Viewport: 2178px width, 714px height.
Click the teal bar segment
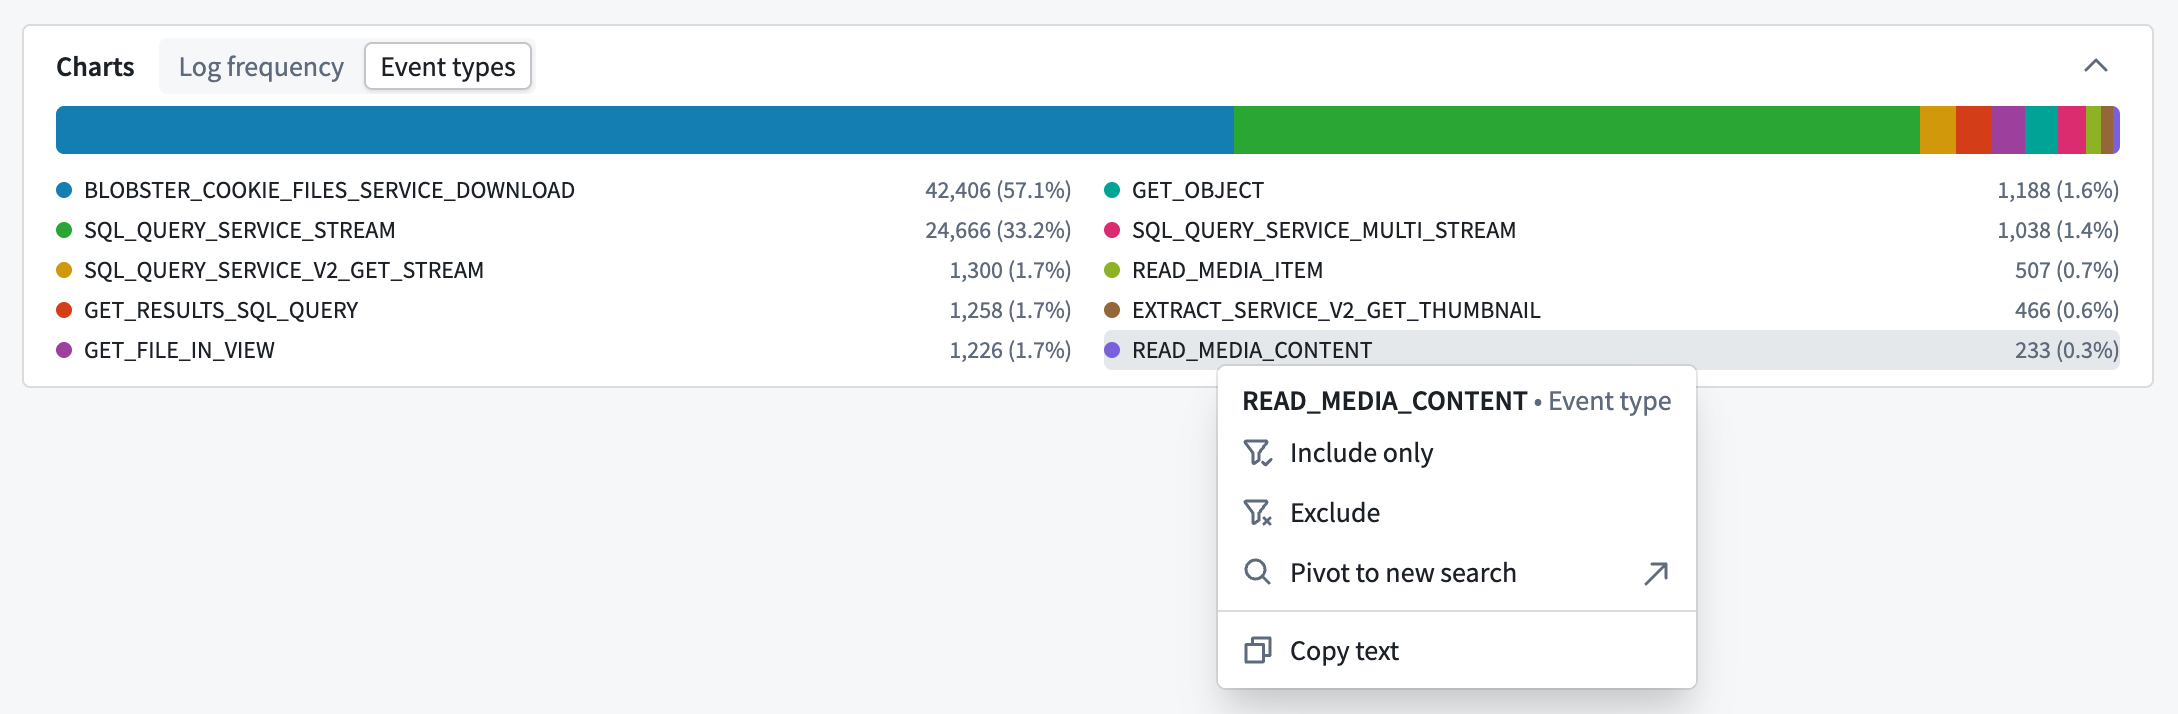(x=2042, y=130)
